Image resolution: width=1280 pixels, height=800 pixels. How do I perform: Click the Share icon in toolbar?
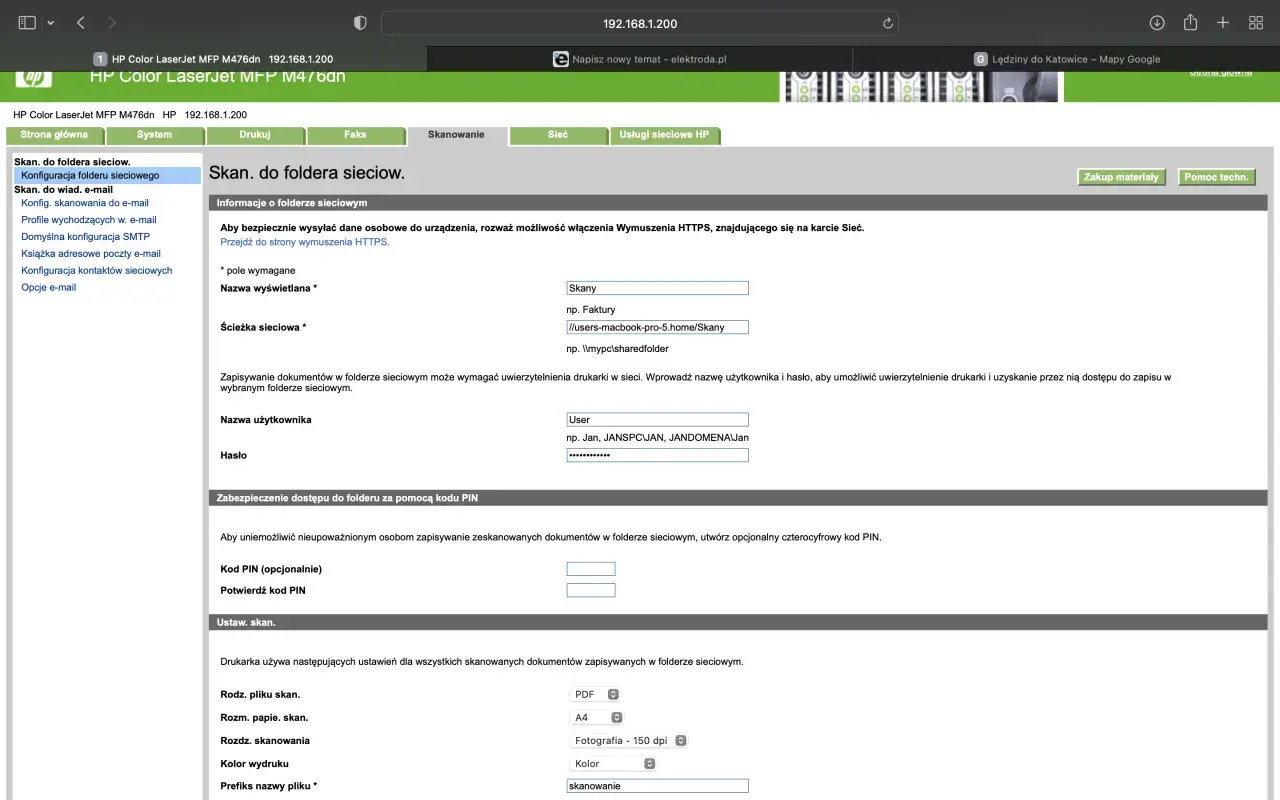coord(1190,22)
